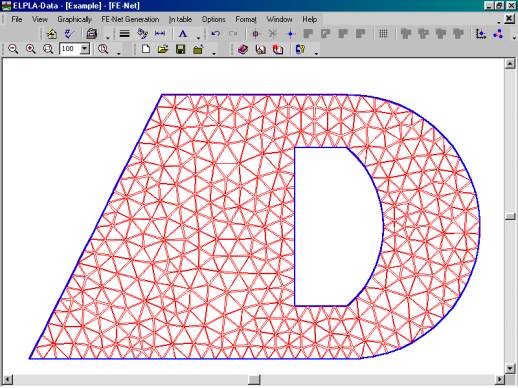Click the grayed-out redo icon

(x=233, y=34)
